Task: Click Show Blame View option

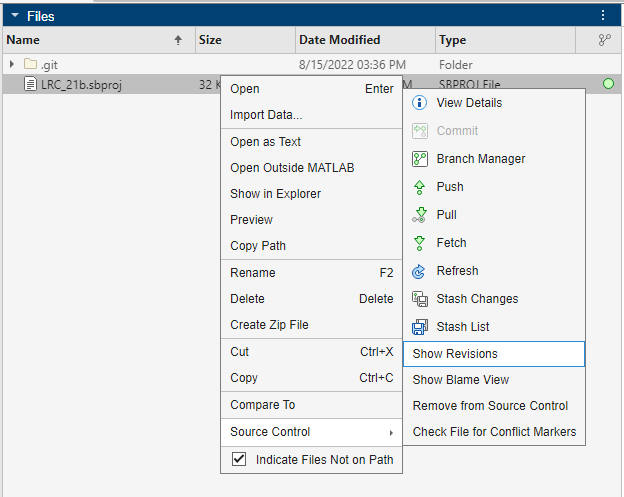Action: tap(461, 379)
